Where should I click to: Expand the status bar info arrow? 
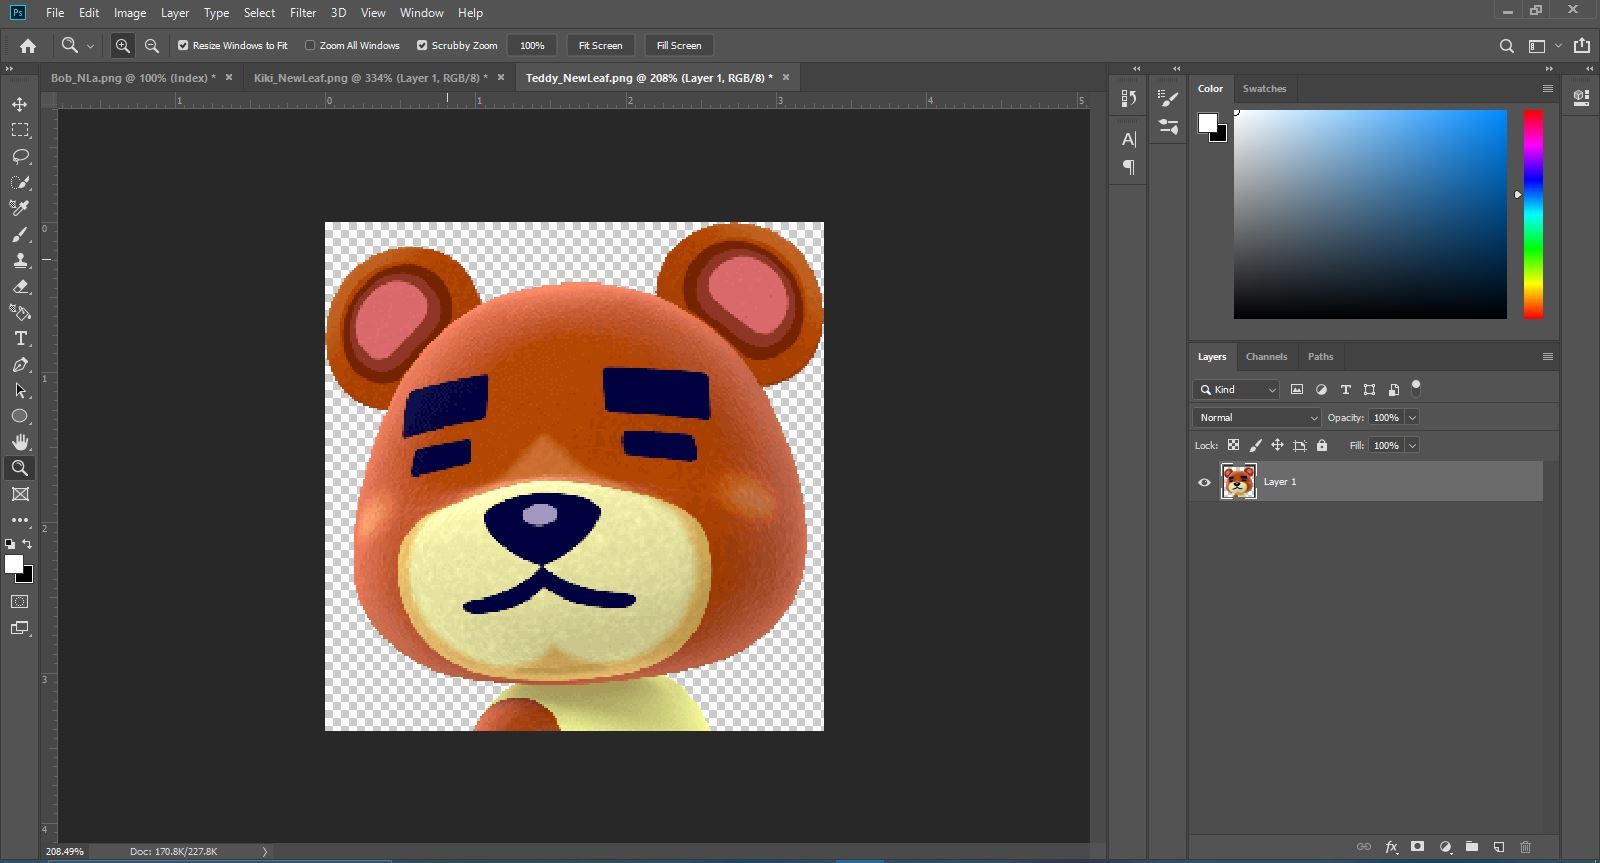click(265, 852)
